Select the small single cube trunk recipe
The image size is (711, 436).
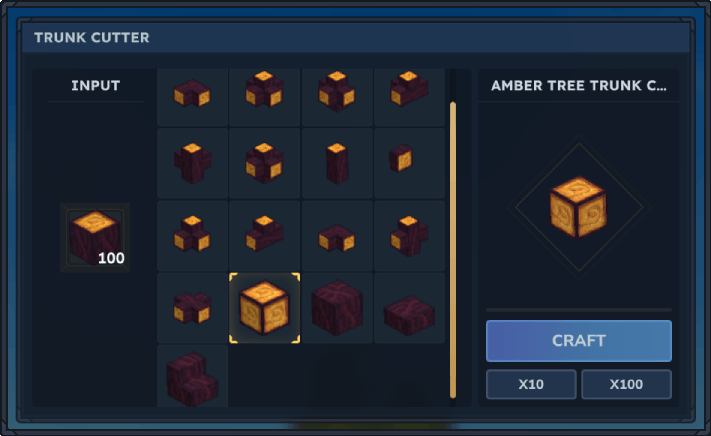(409, 163)
